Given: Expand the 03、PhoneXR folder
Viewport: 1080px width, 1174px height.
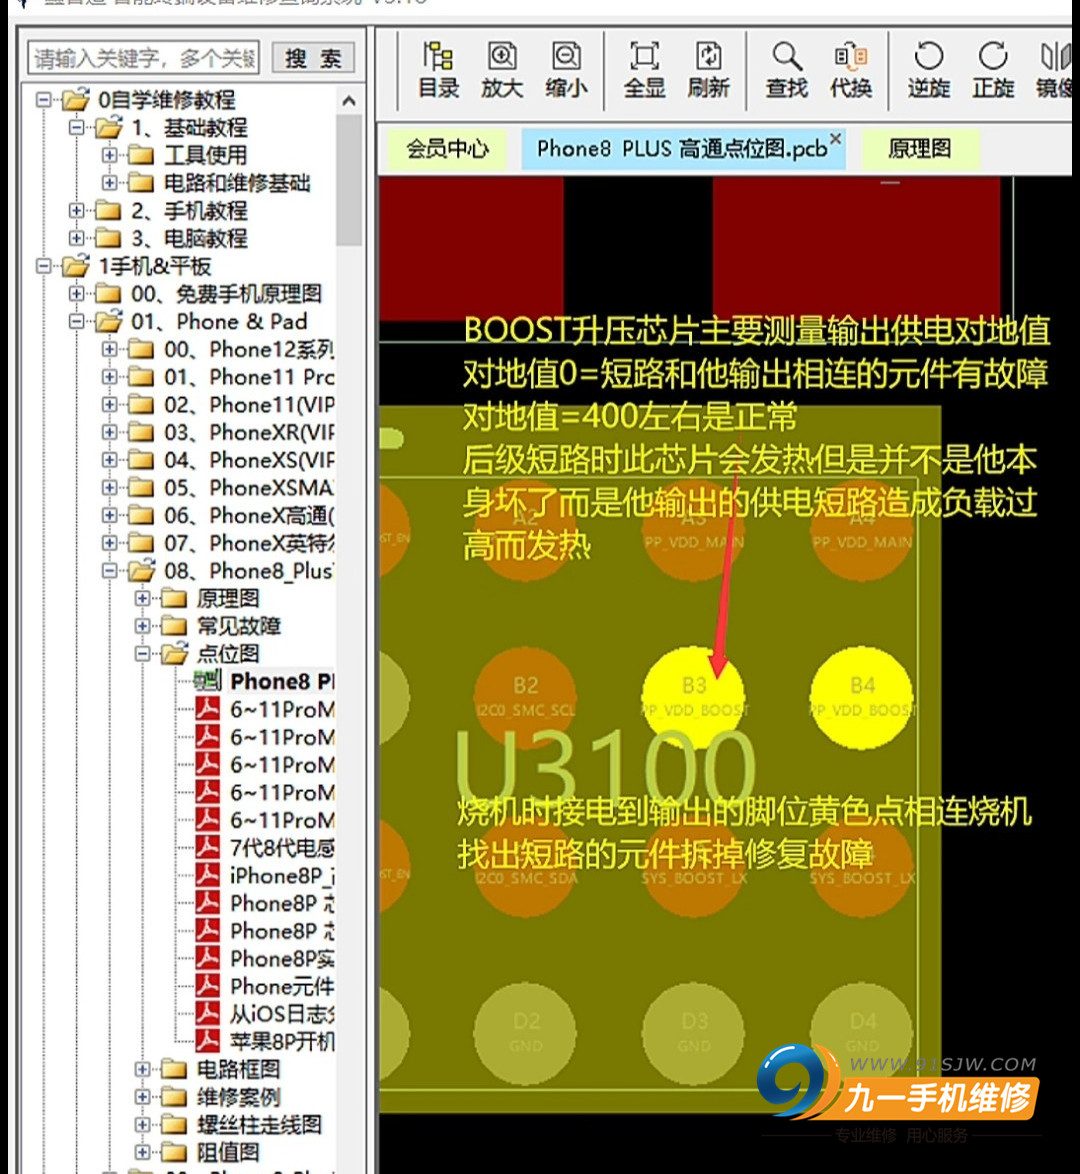Looking at the screenshot, I should 109,431.
